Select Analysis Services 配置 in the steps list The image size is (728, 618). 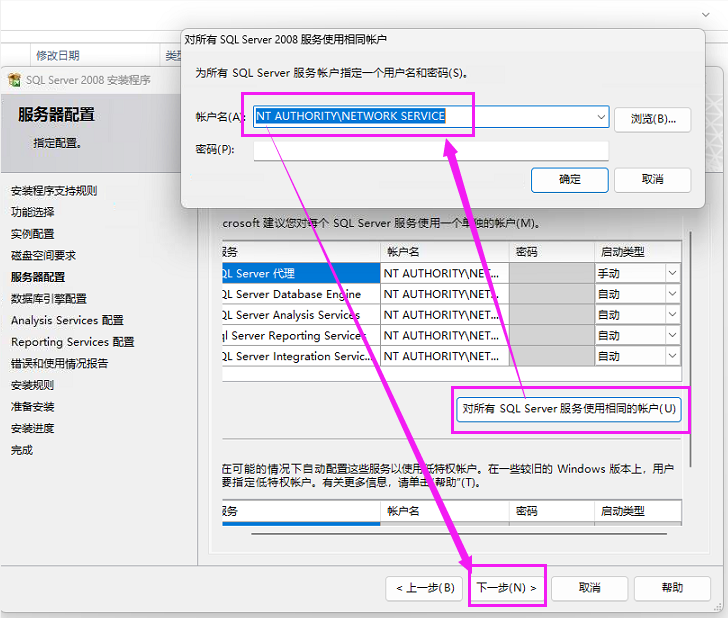click(x=67, y=320)
